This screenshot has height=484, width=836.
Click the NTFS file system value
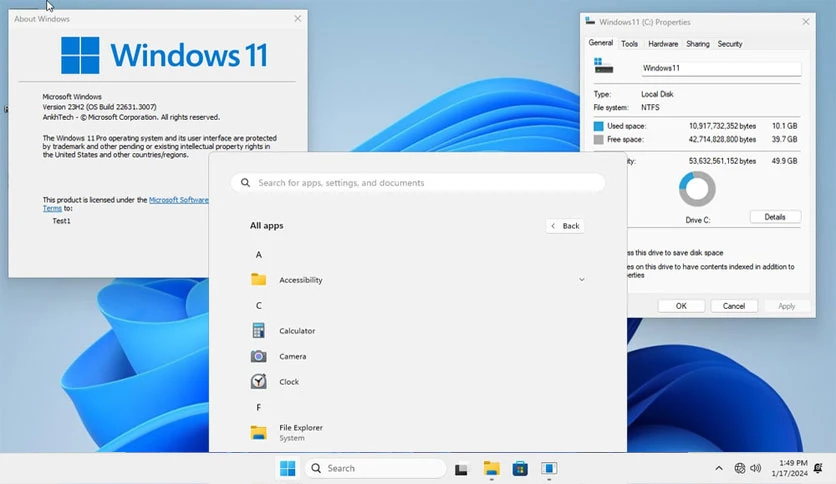[650, 108]
